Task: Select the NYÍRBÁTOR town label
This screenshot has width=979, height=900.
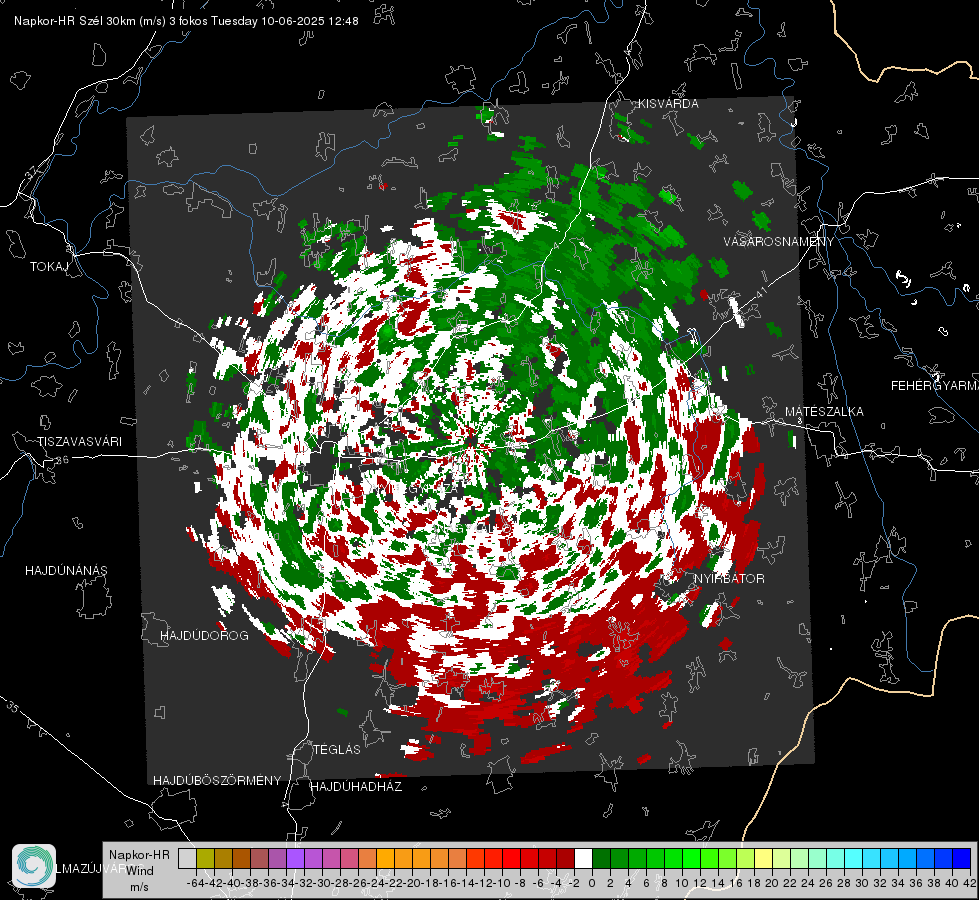Action: (729, 579)
